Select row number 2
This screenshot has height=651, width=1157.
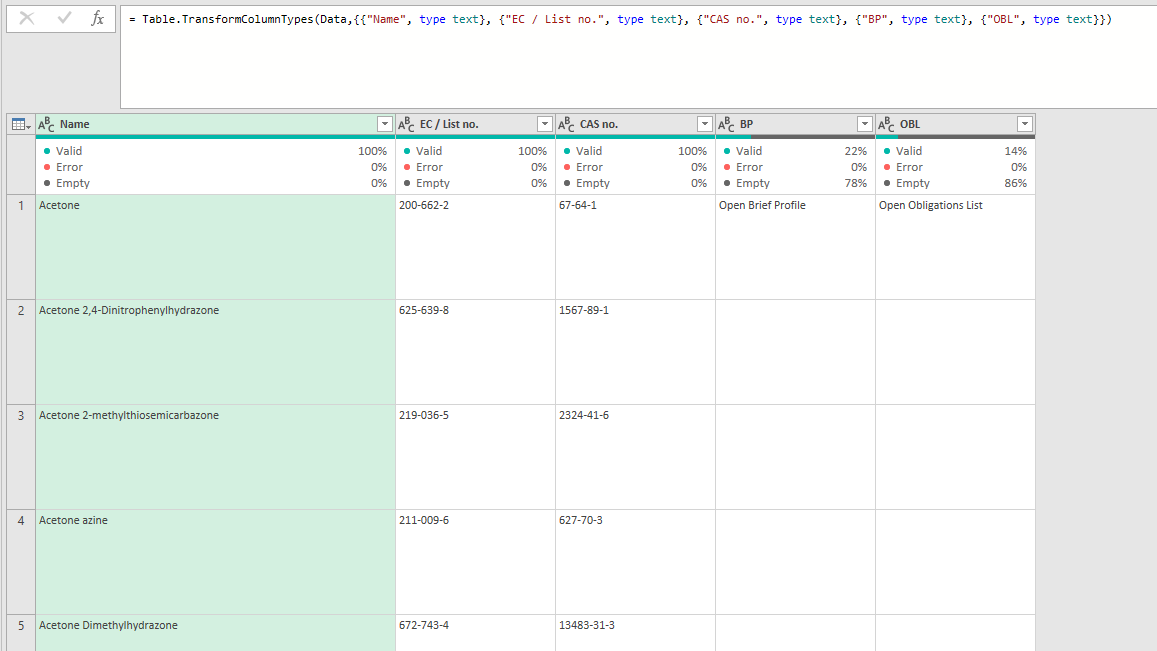pyautogui.click(x=21, y=352)
